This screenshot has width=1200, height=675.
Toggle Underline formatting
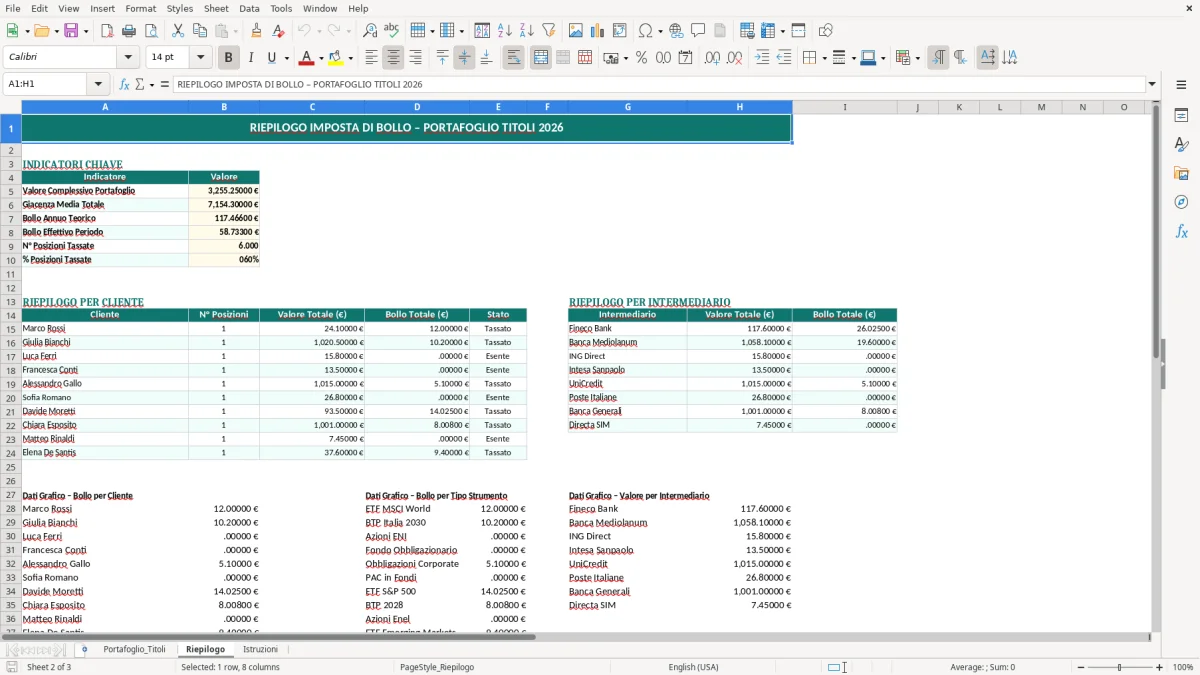272,58
